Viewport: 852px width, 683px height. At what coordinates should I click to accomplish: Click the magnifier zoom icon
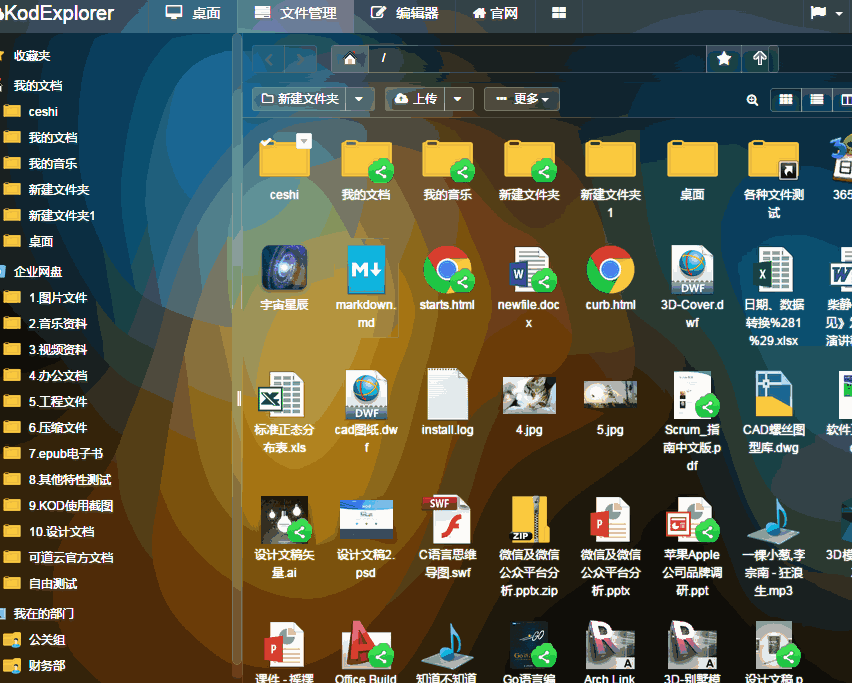point(752,99)
